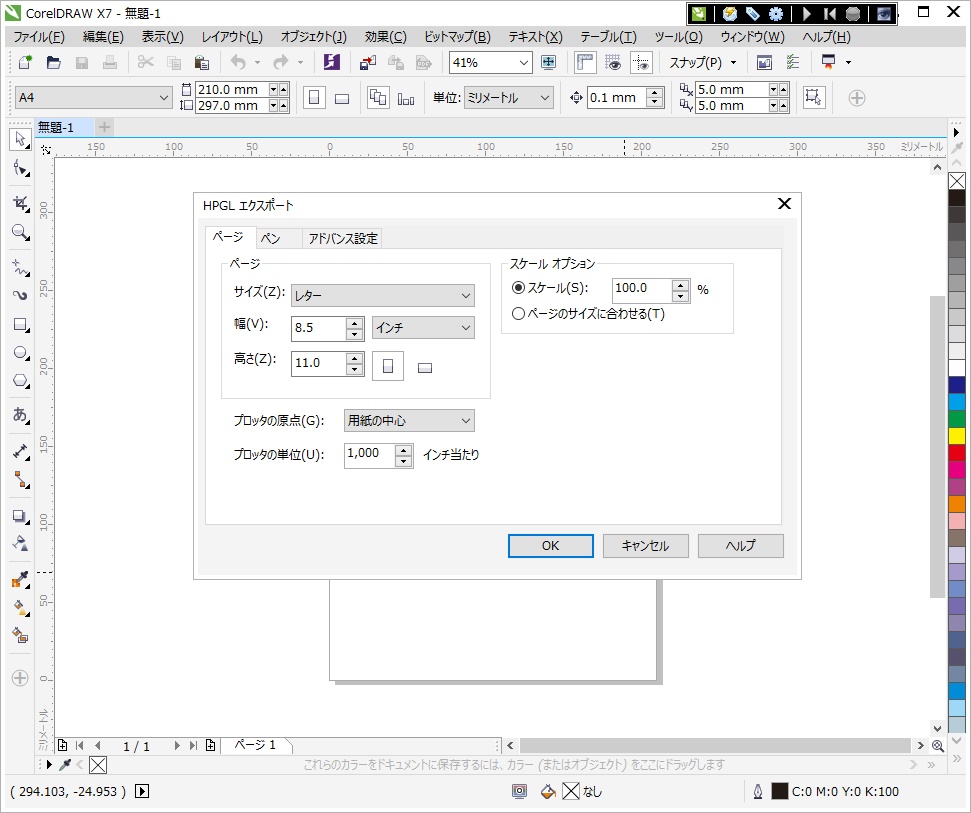
Task: Expand the document palette flyout arrow
Action: pos(50,765)
